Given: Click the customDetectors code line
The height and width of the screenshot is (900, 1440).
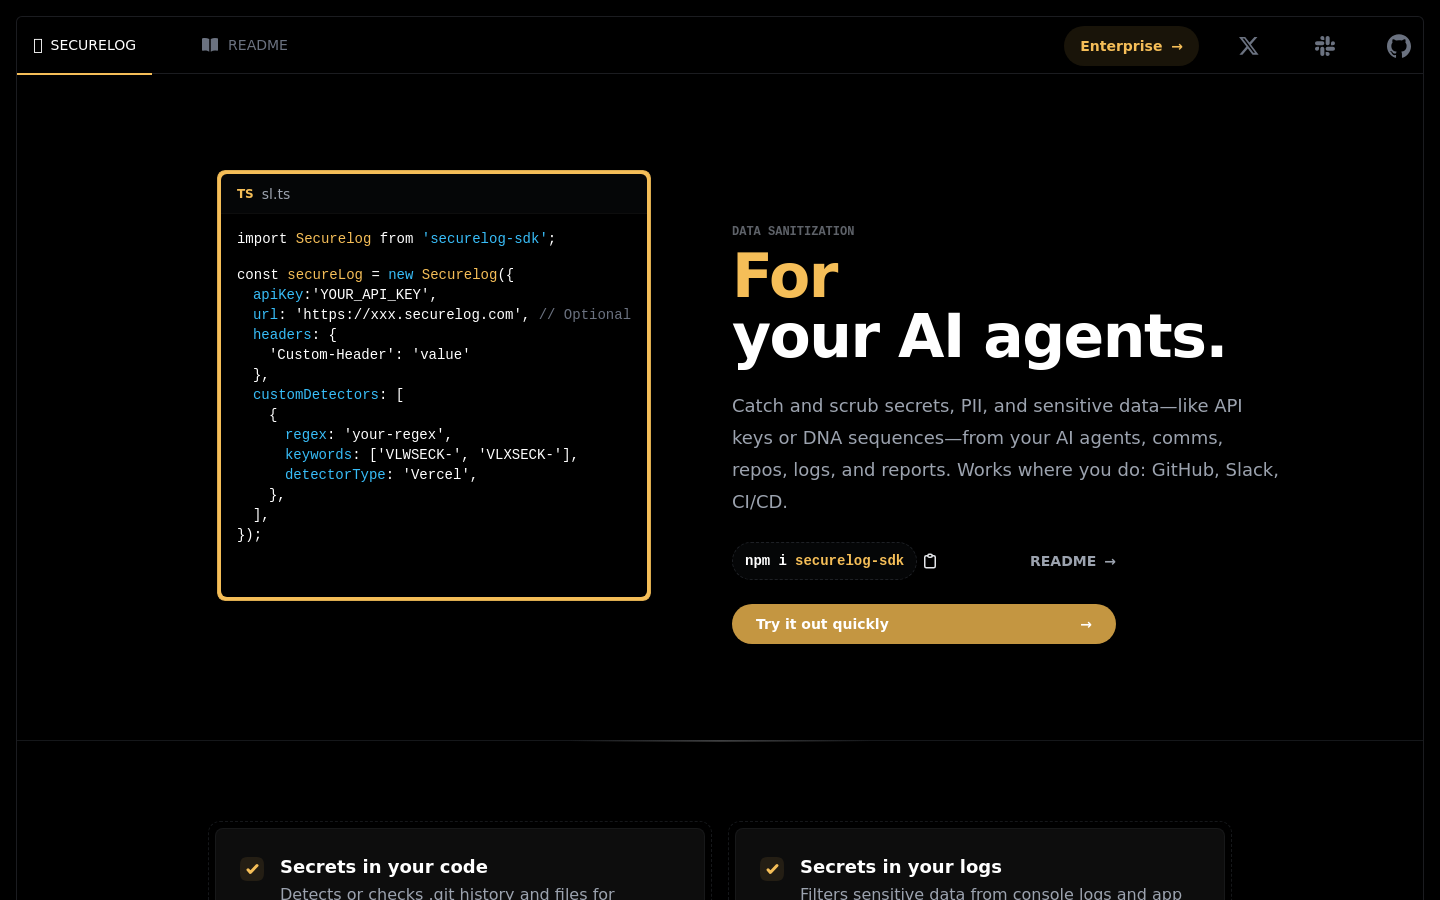Looking at the screenshot, I should tap(328, 395).
